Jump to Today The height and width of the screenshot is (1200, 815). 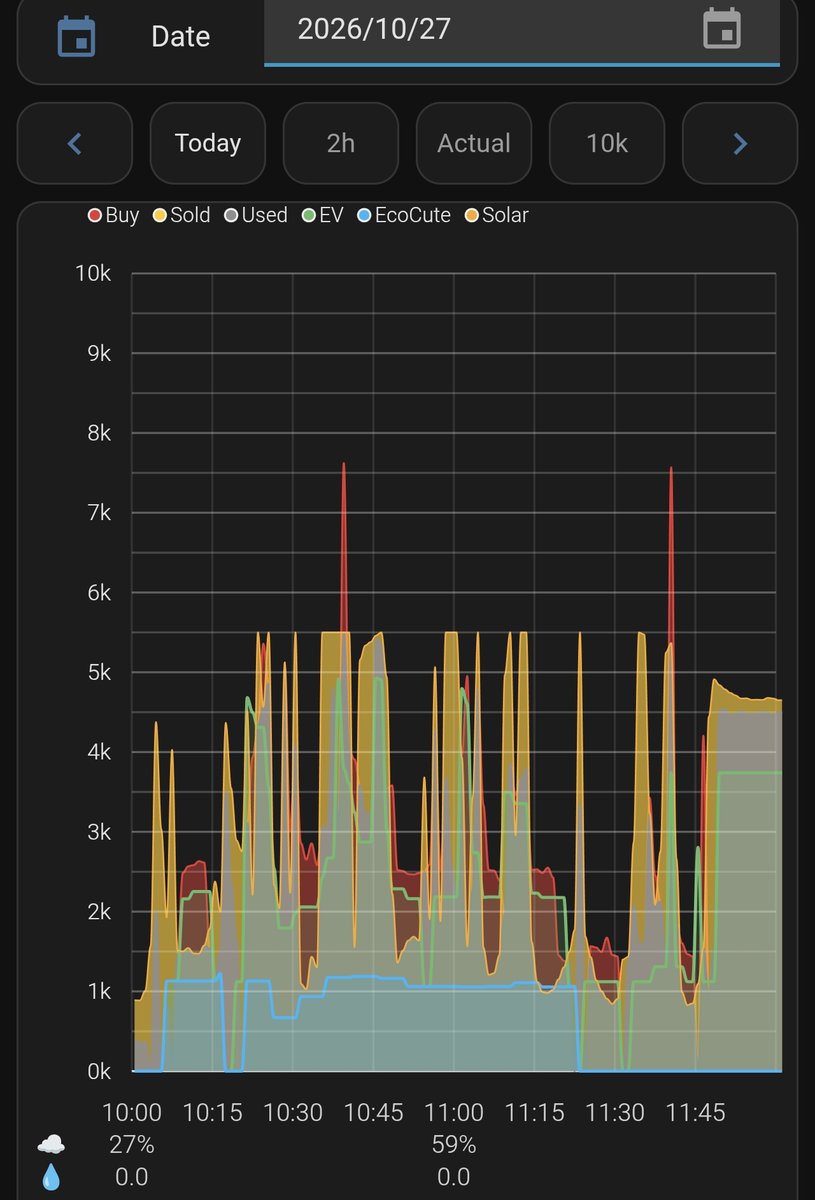pos(208,143)
